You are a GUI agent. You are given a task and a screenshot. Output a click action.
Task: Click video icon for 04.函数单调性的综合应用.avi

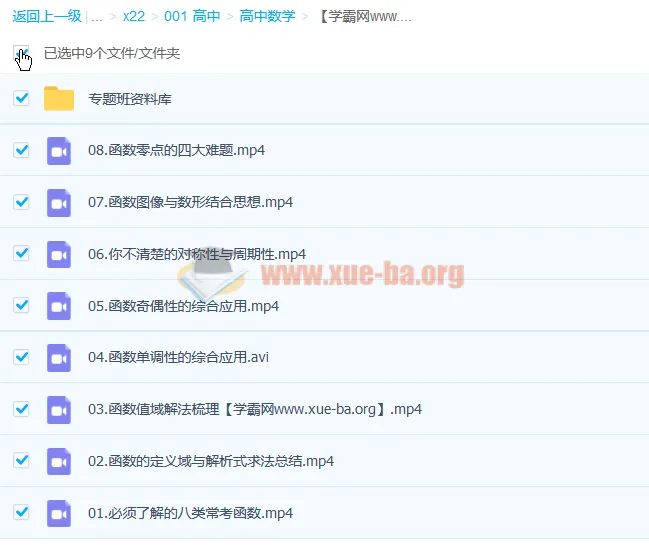pos(59,358)
